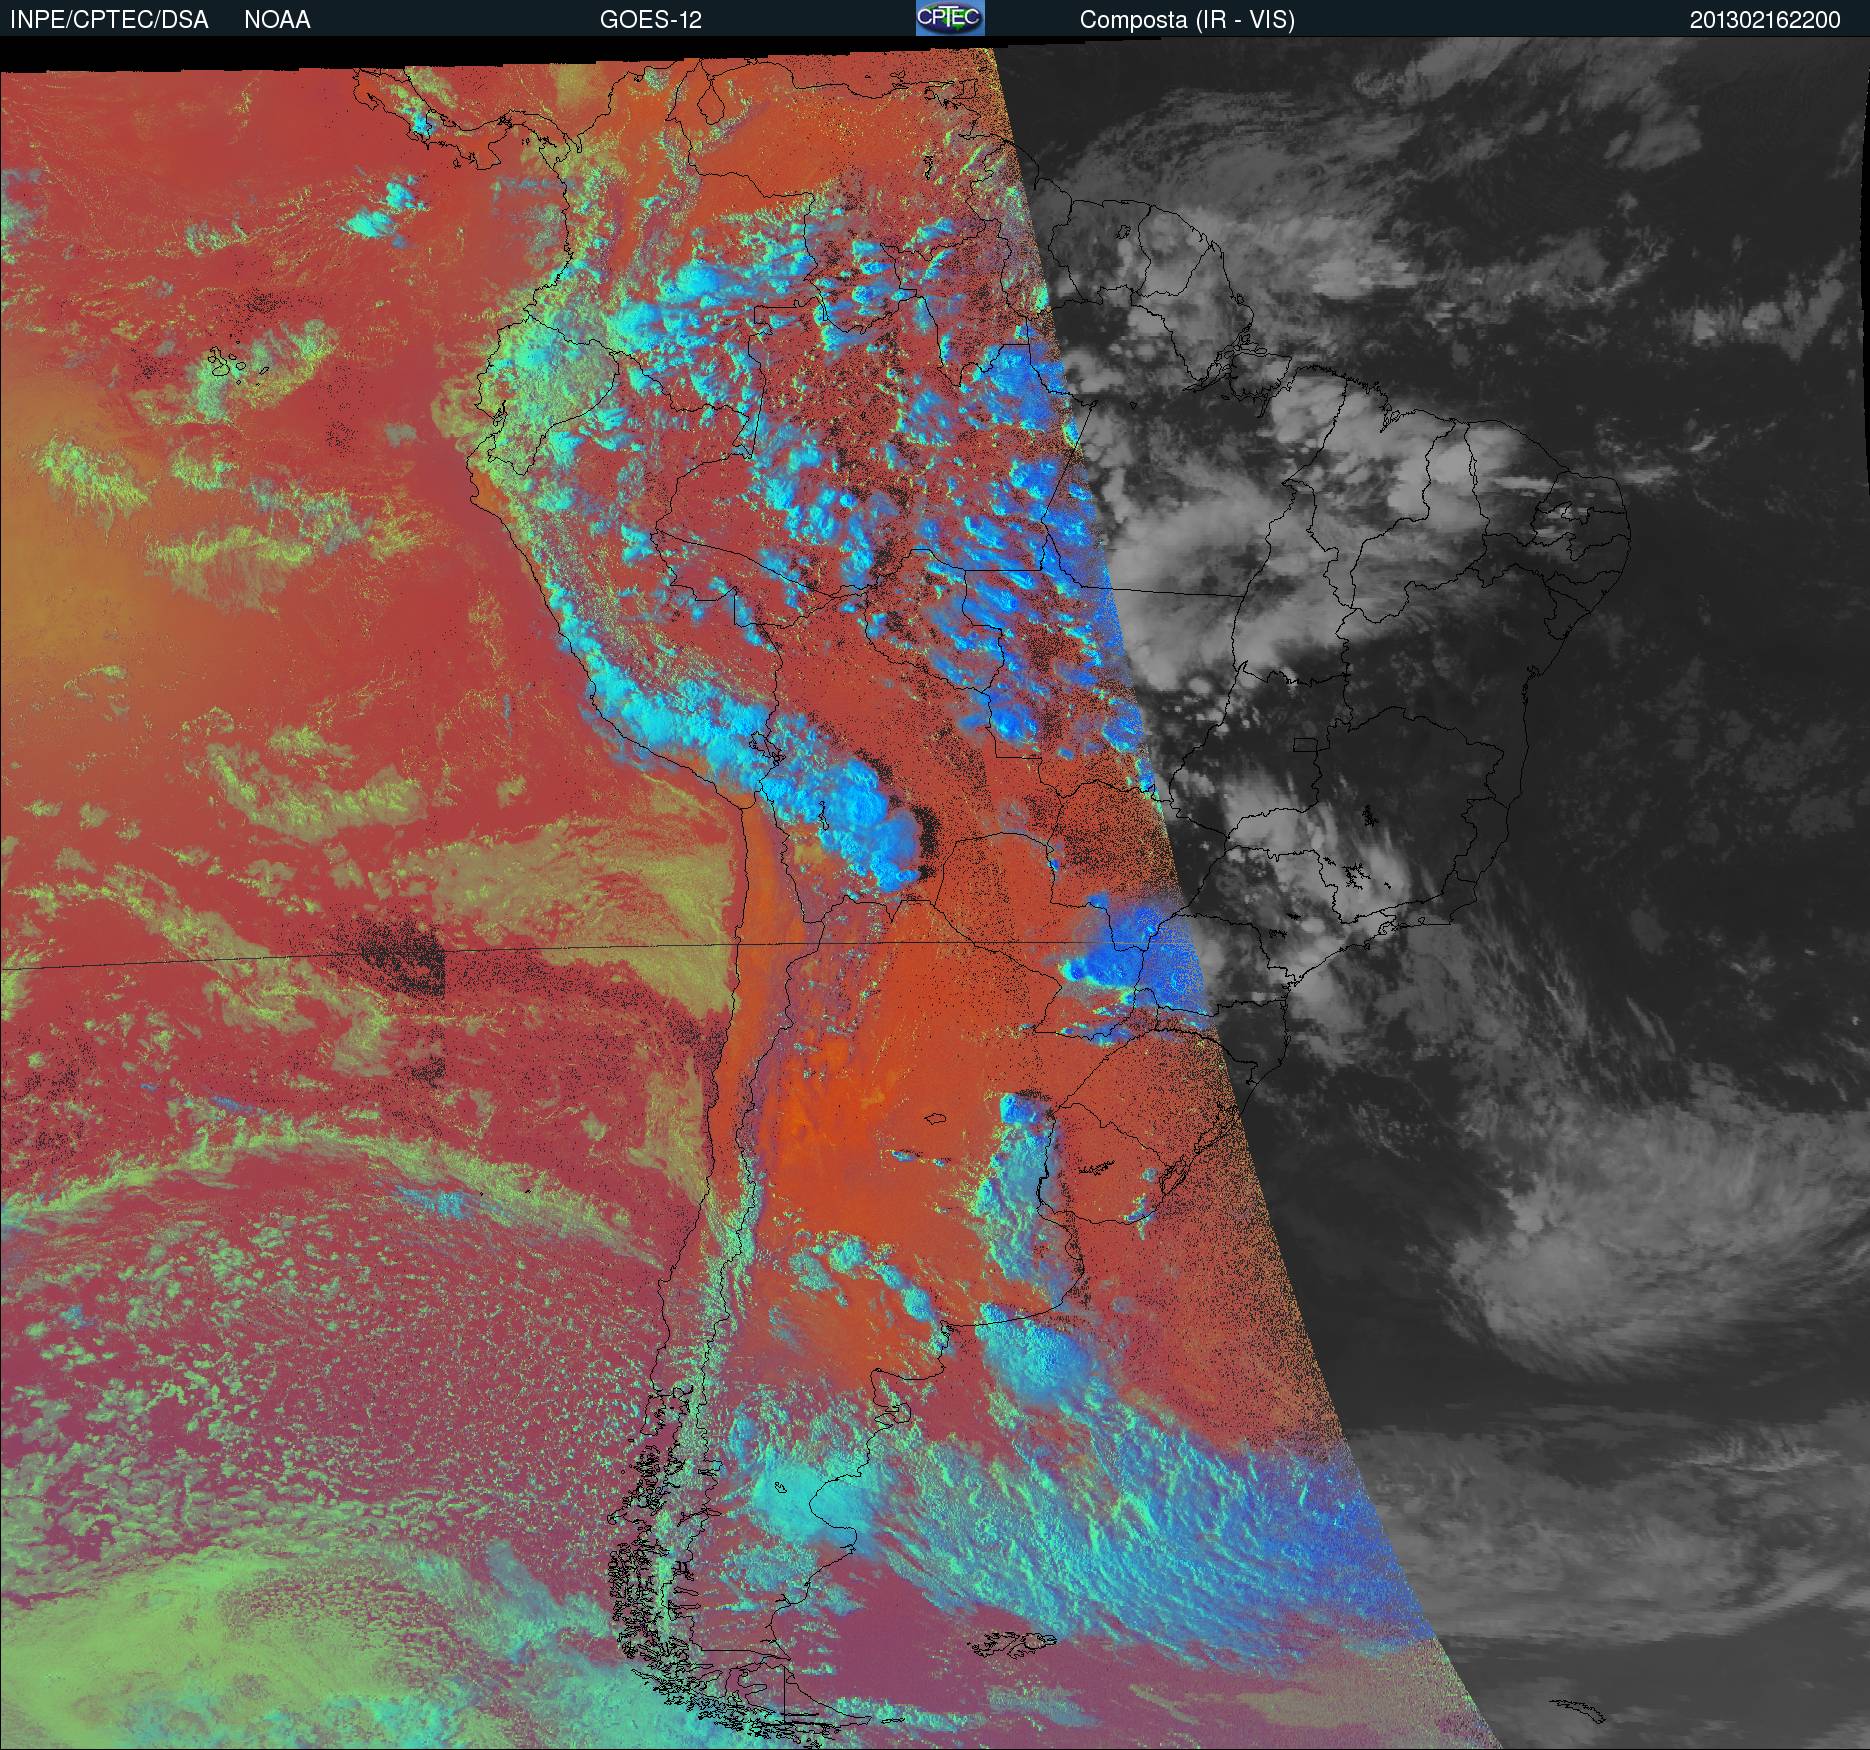The image size is (1870, 1750).
Task: Click the INPE/CPTEC/DSA header label
Action: click(x=109, y=20)
